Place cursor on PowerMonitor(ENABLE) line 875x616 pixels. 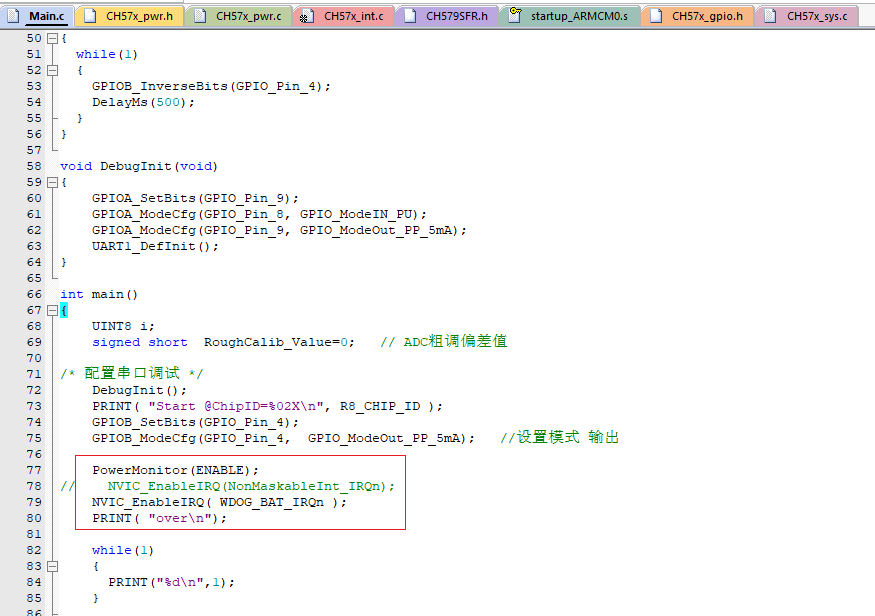click(175, 470)
